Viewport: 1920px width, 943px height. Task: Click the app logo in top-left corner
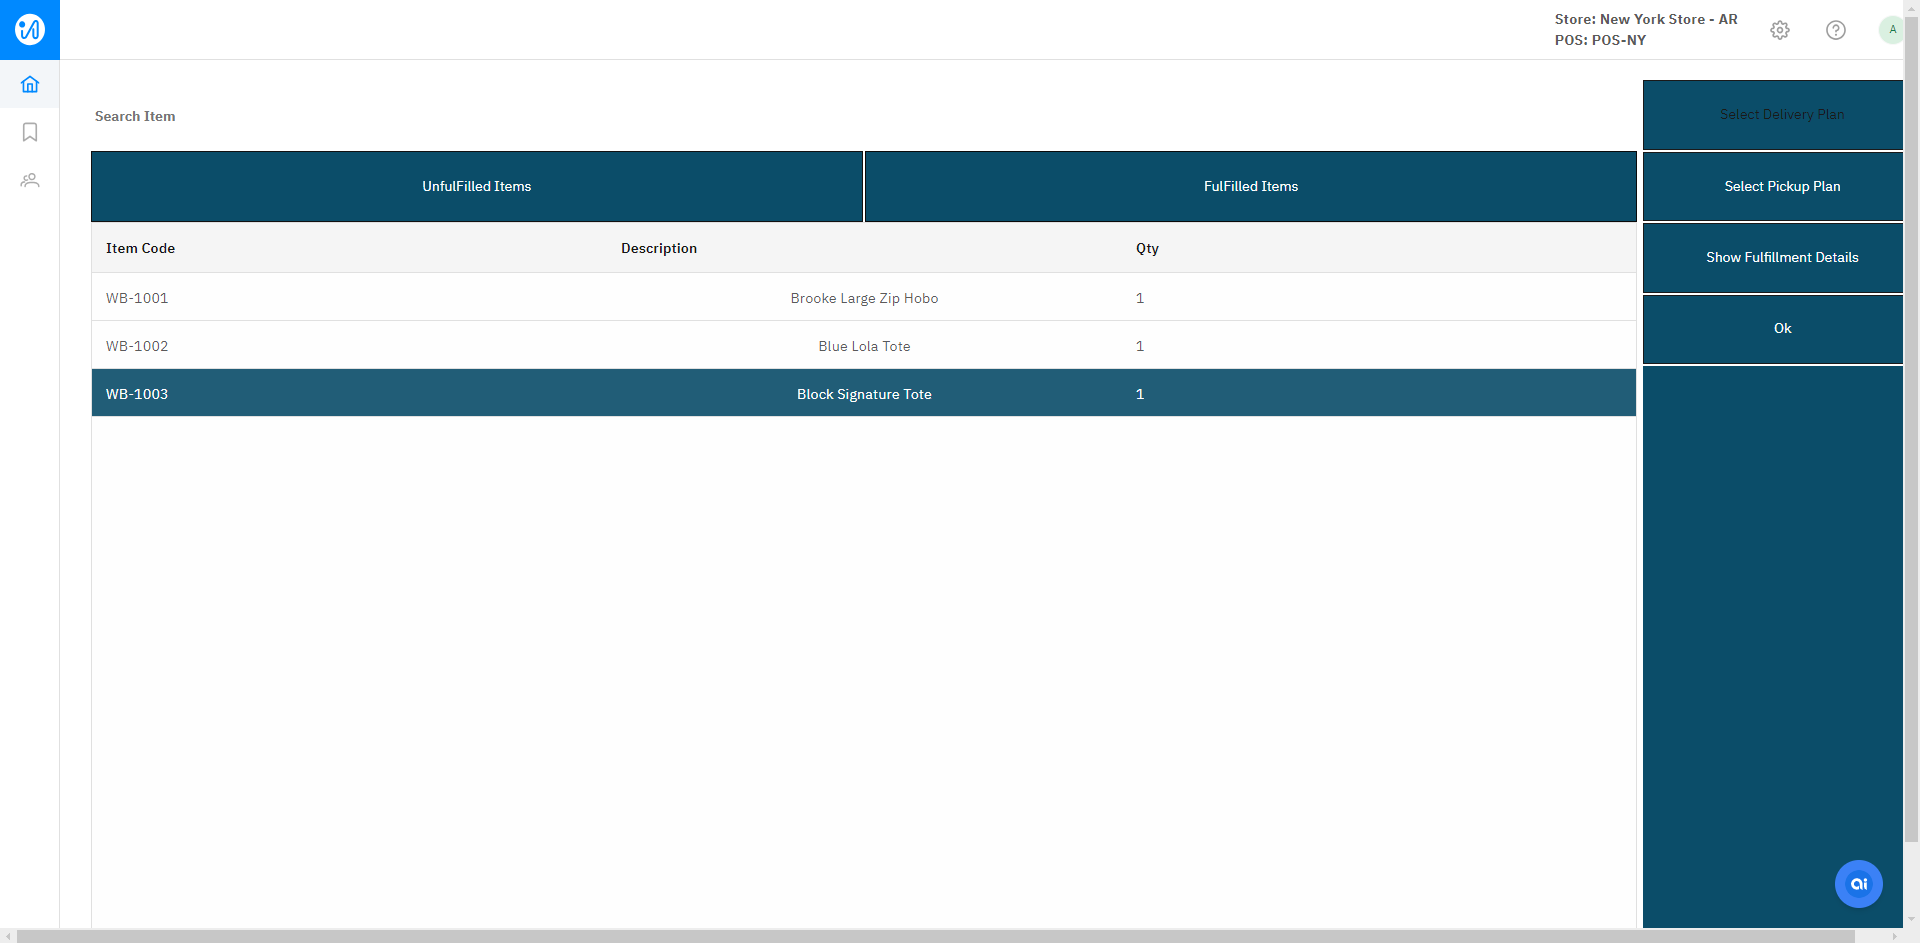tap(30, 30)
